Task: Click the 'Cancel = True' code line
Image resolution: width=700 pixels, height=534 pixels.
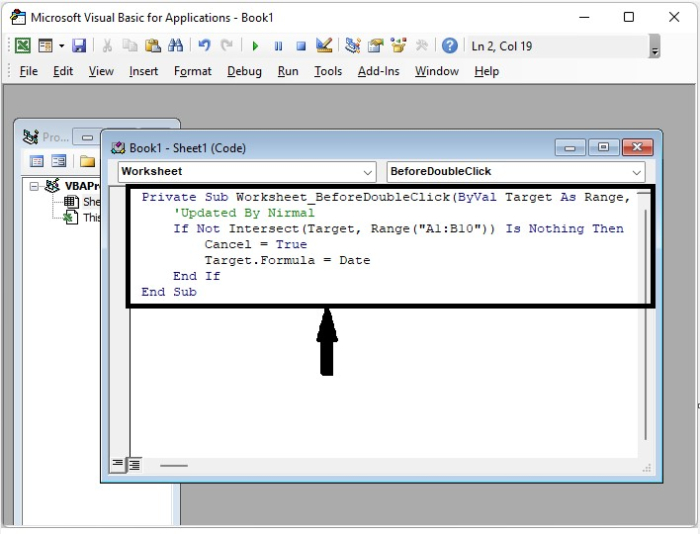Action: [256, 245]
